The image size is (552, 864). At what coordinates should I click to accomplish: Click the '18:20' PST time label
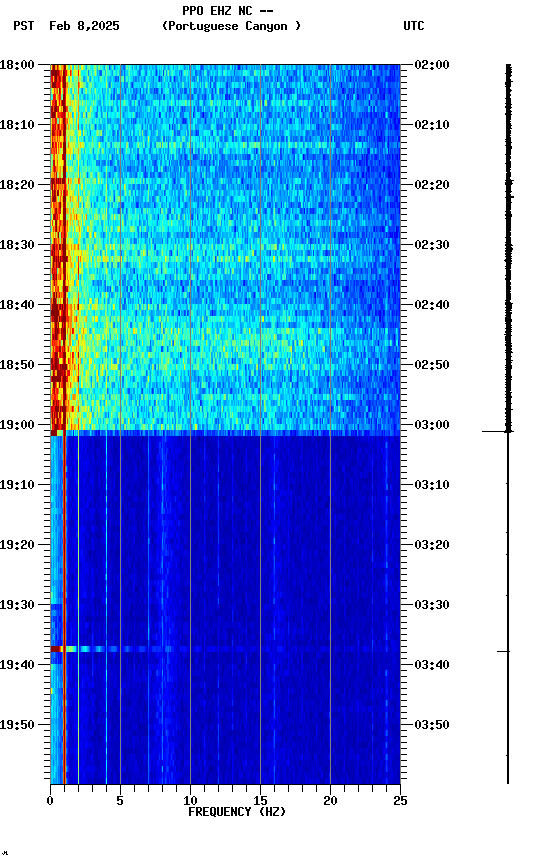pyautogui.click(x=17, y=185)
